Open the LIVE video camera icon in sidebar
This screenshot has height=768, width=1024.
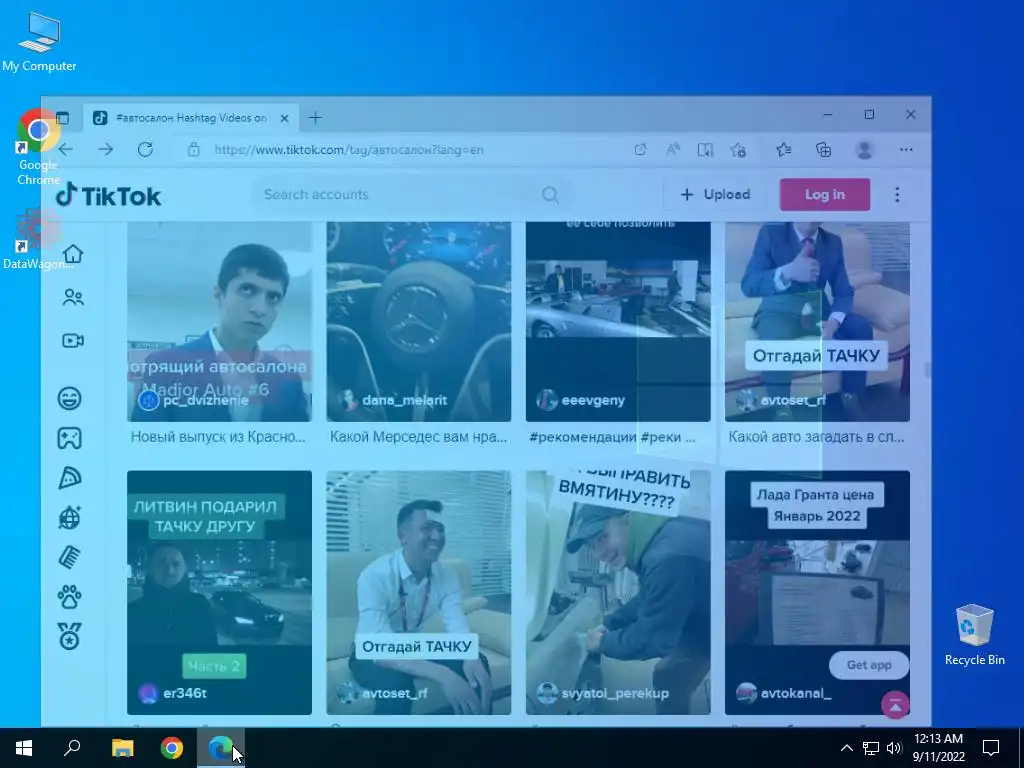click(x=72, y=341)
